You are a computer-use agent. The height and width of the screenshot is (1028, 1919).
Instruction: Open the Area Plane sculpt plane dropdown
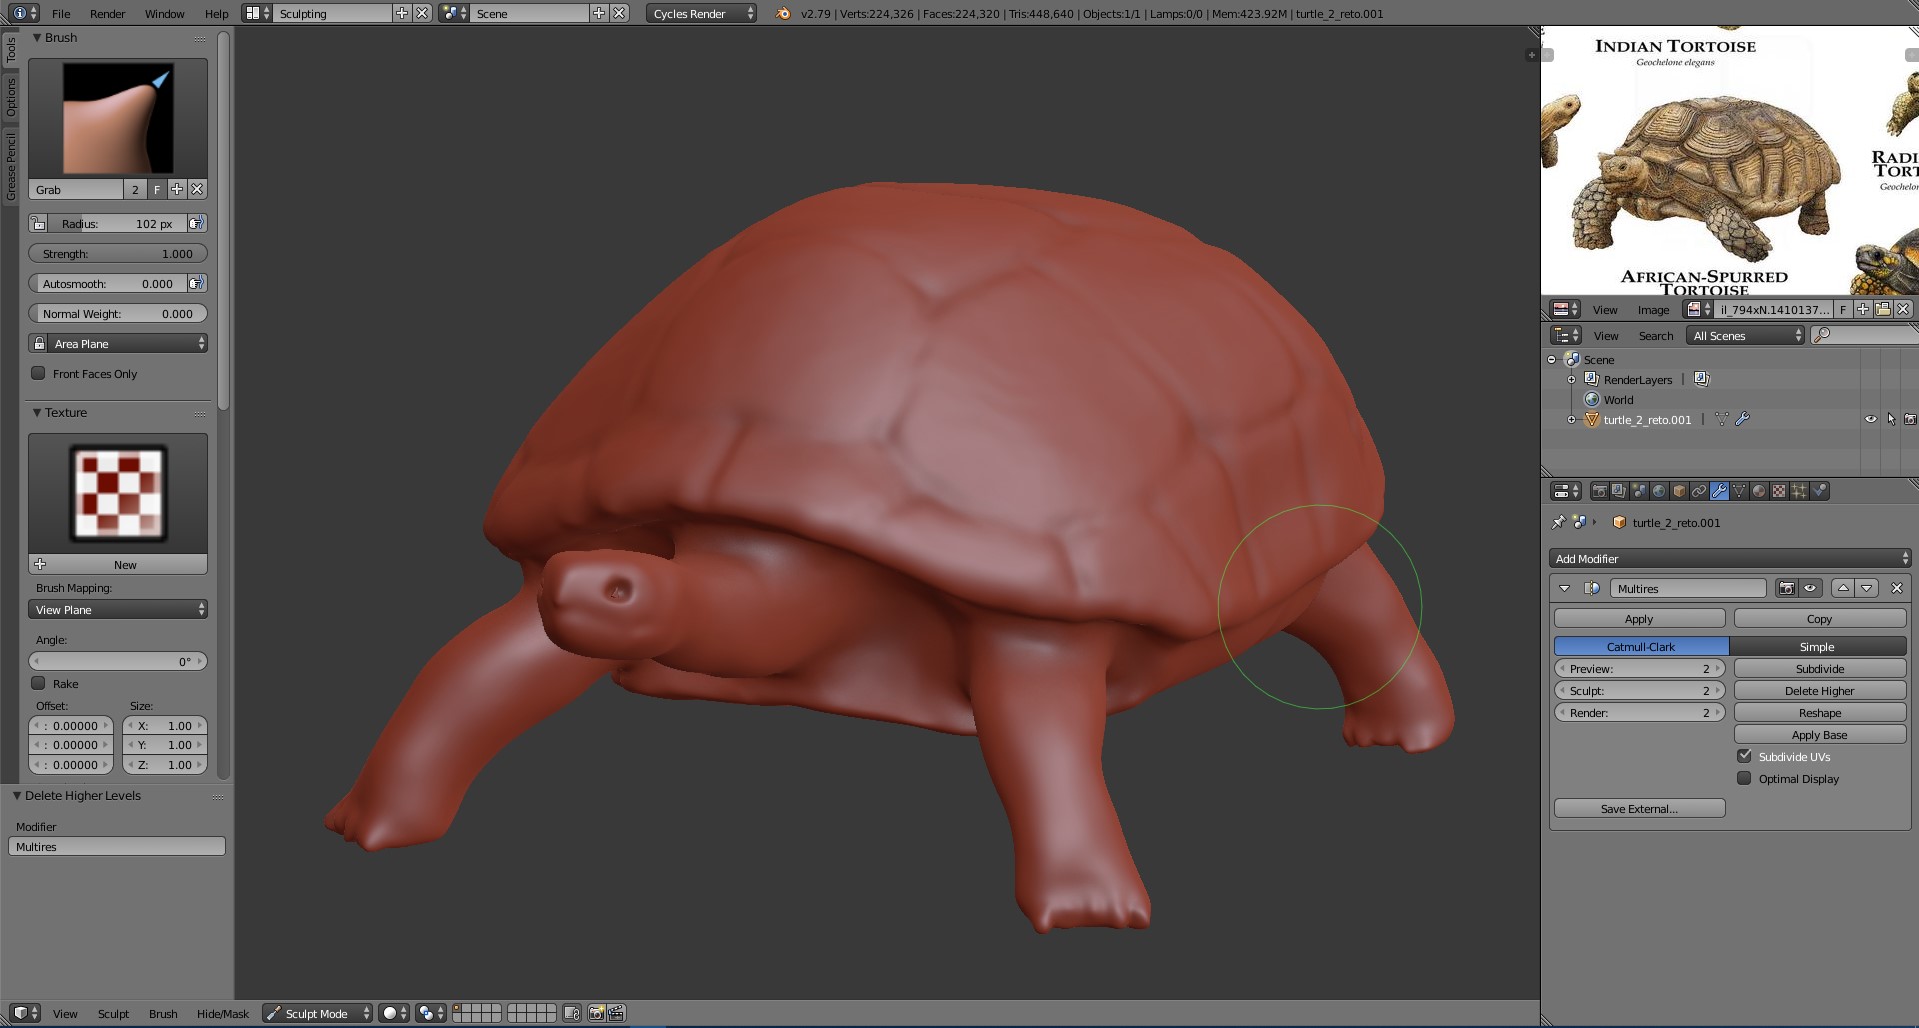[x=126, y=343]
